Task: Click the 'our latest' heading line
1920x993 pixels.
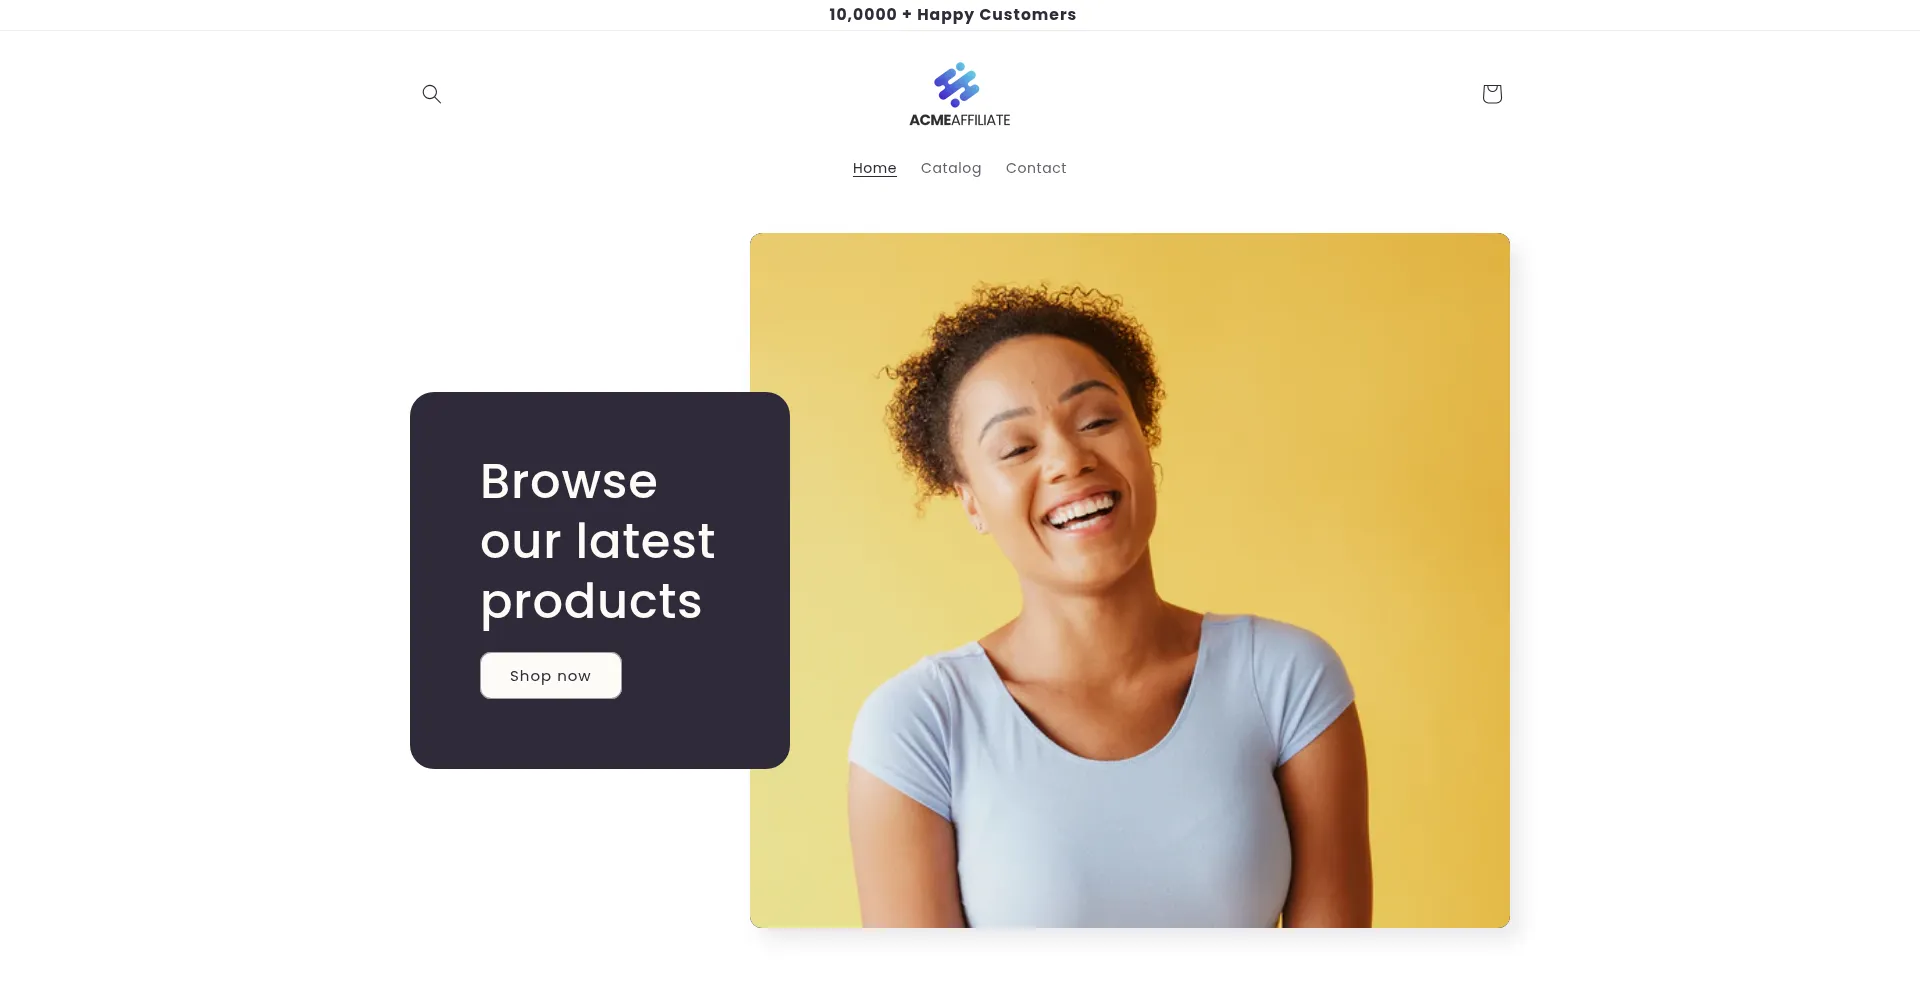Action: click(597, 542)
